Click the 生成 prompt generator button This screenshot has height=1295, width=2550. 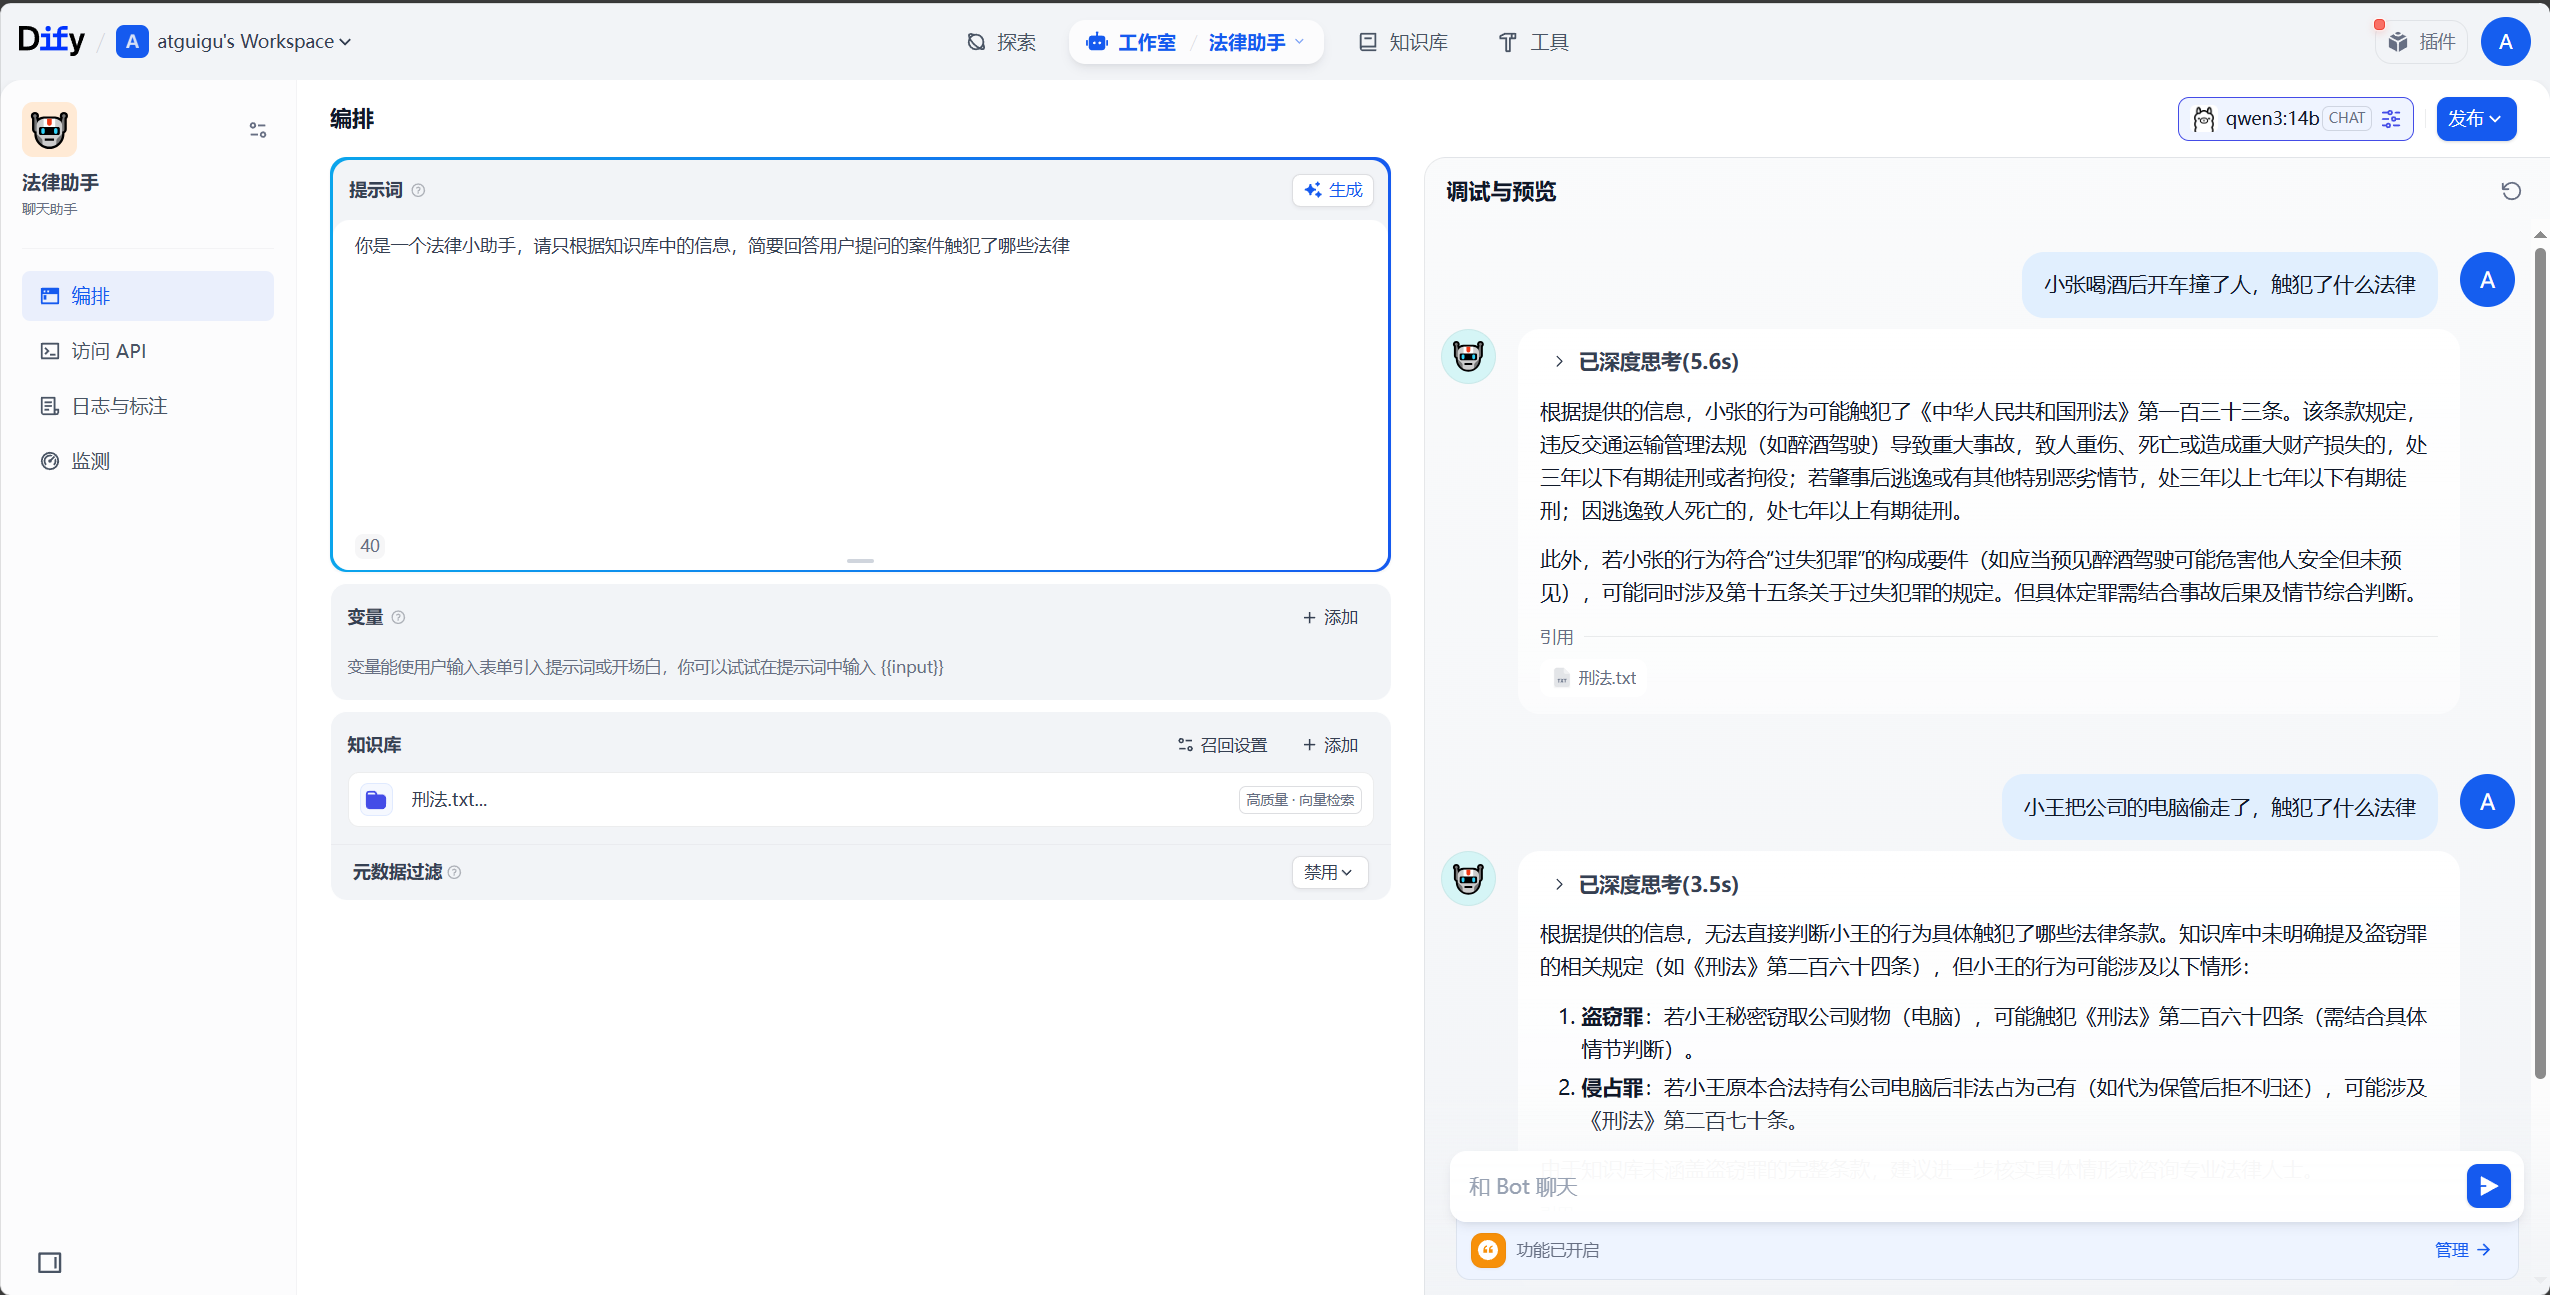[1333, 190]
